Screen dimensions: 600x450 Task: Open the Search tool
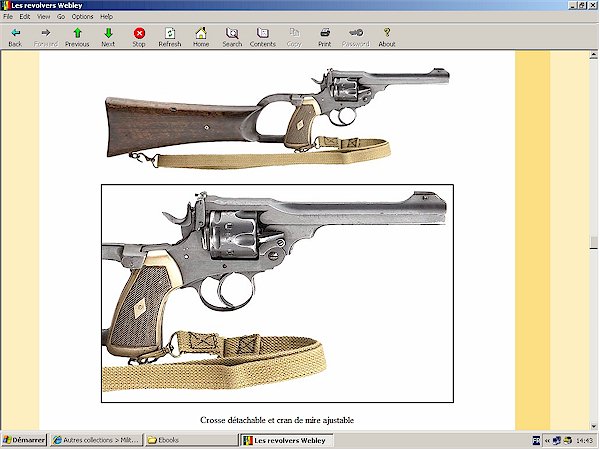coord(232,33)
